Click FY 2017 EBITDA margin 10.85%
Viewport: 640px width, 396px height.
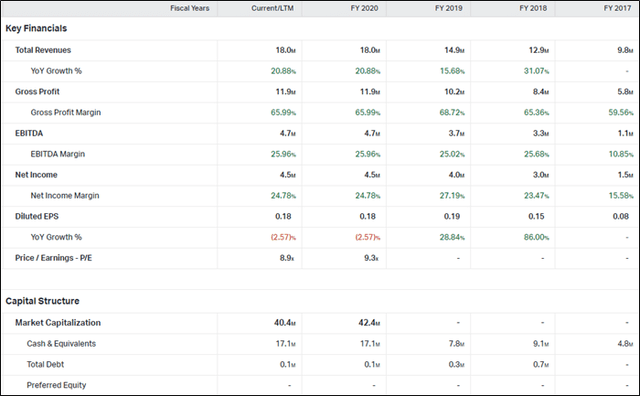621,154
